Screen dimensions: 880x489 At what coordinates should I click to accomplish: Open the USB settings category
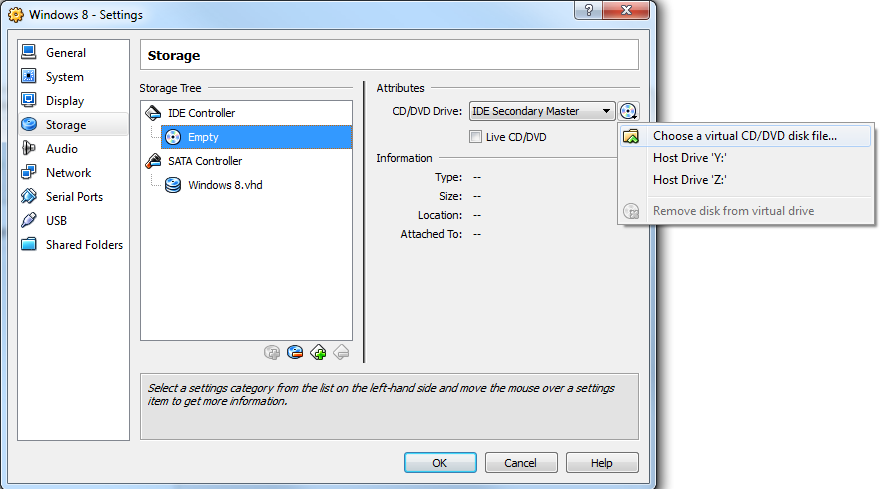57,221
